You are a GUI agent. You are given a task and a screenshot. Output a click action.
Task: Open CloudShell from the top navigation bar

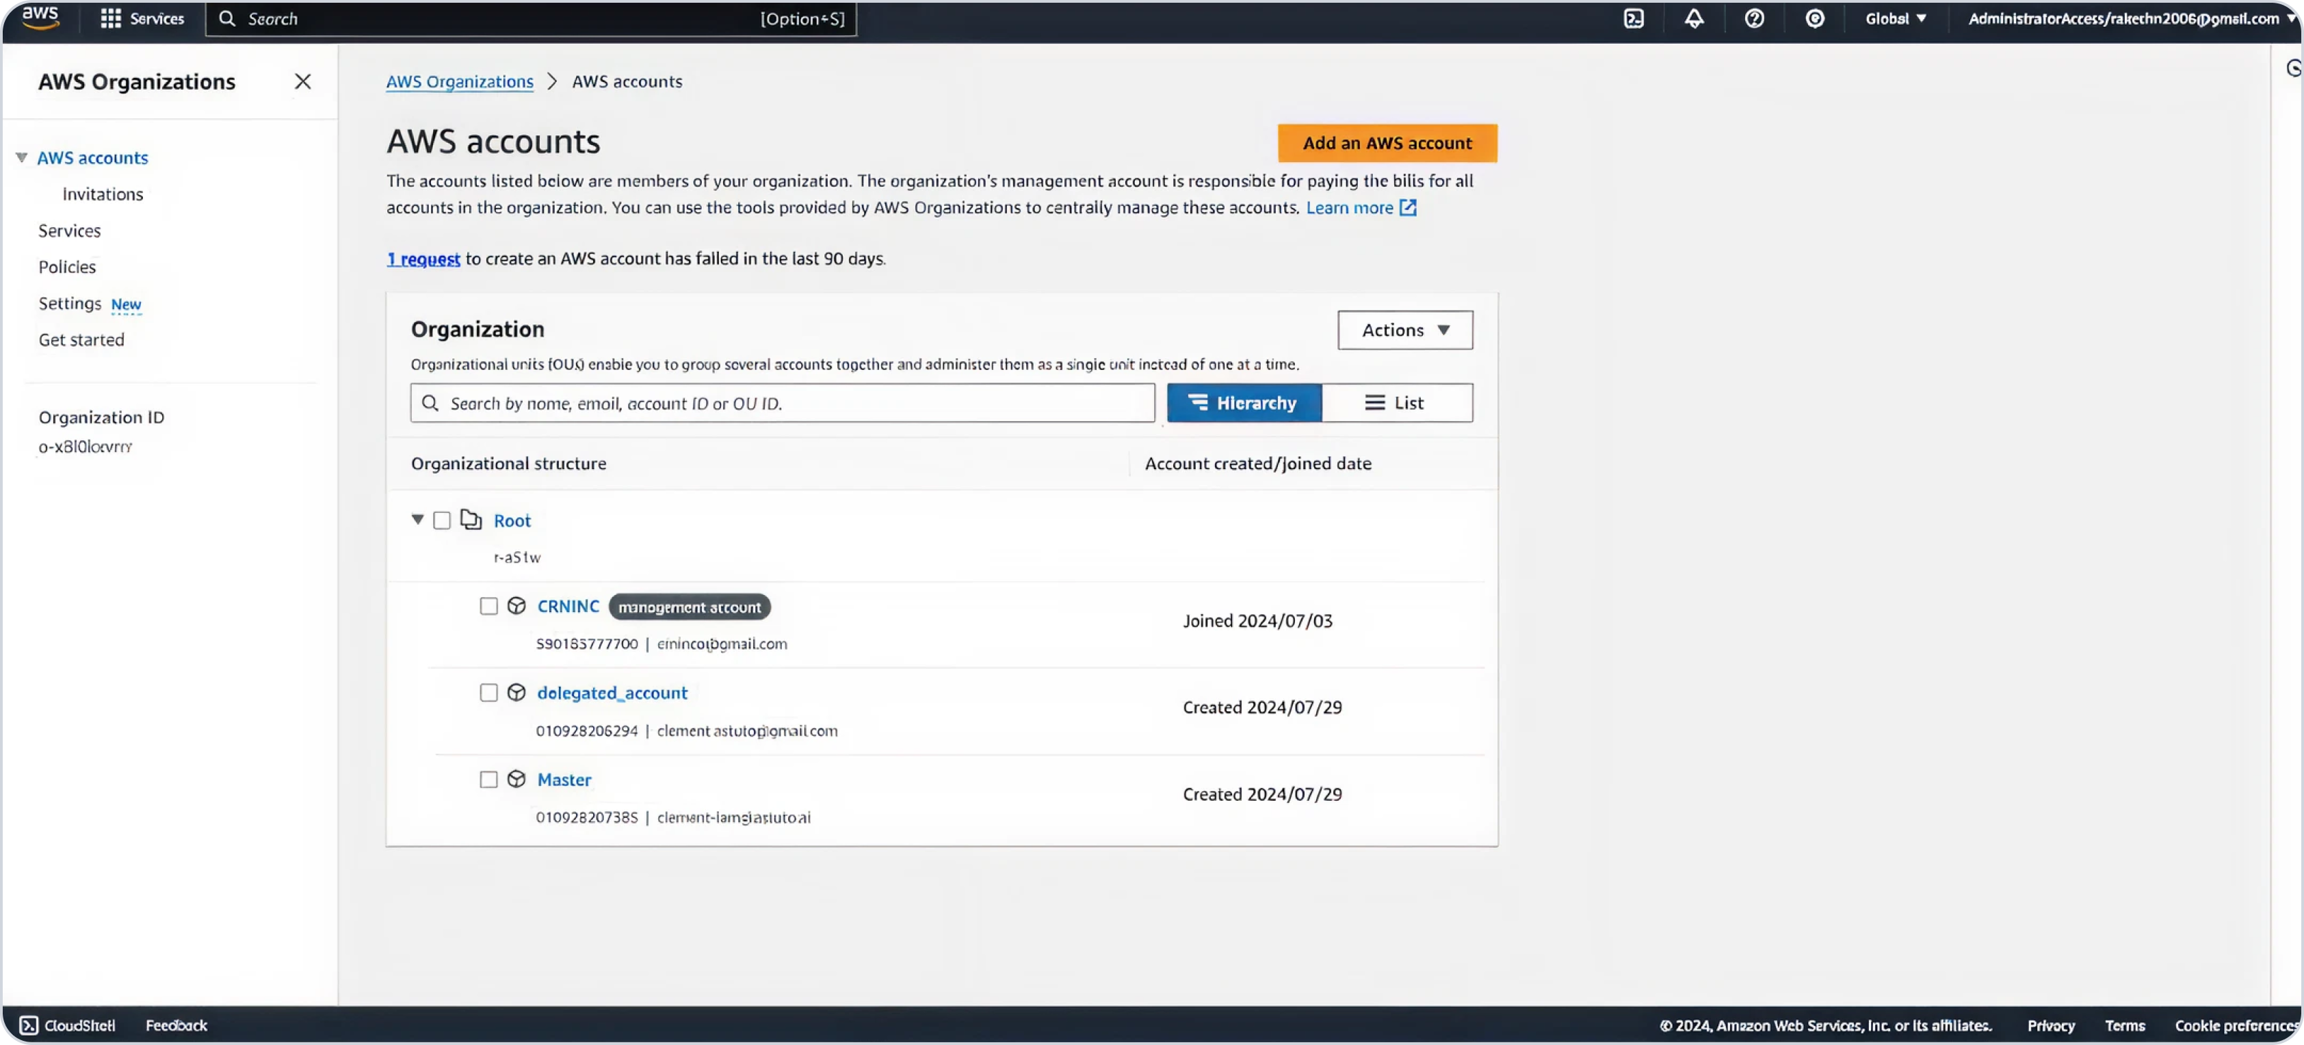pos(1633,19)
